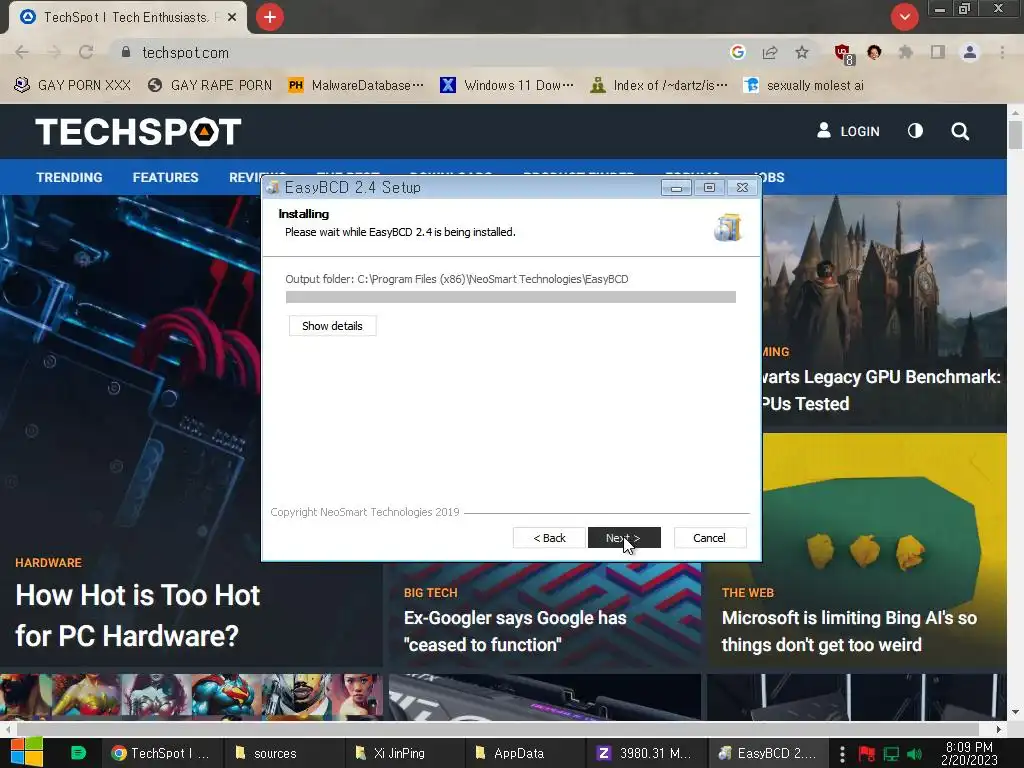Viewport: 1024px width, 768px height.
Task: Expand the system tray overflow dots
Action: click(842, 754)
